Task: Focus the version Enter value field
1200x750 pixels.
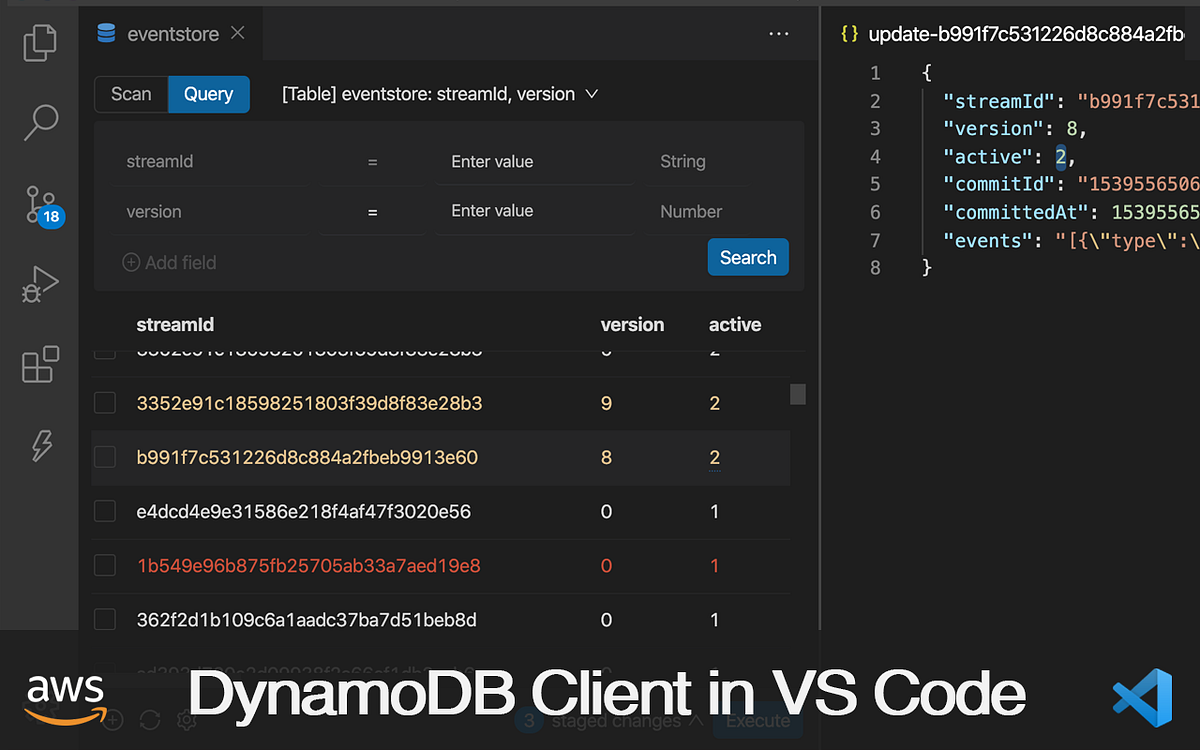Action: (x=534, y=211)
